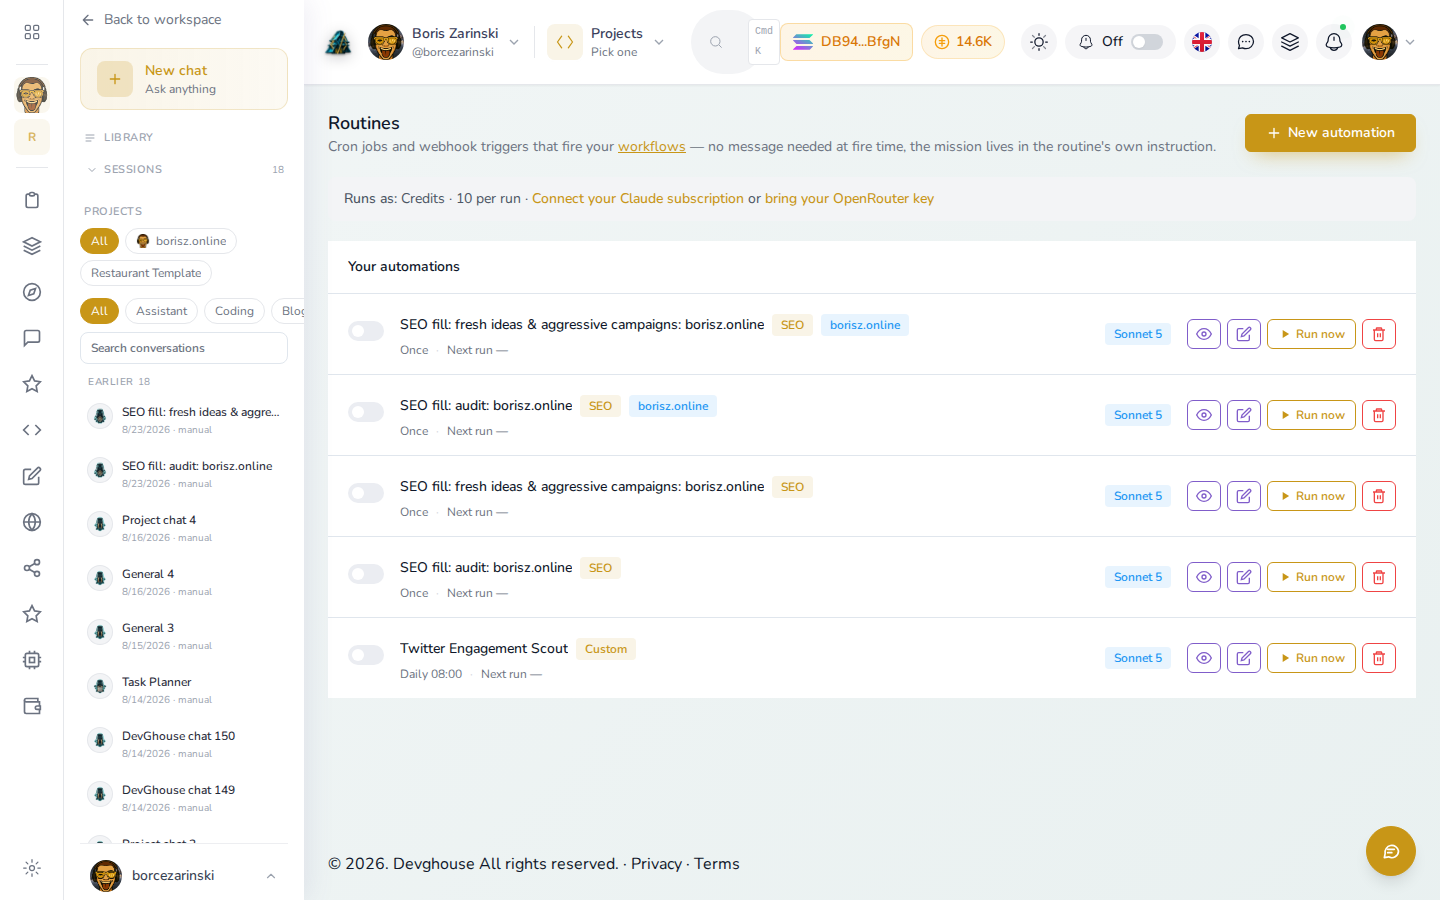The width and height of the screenshot is (1440, 900).
Task: Switch theme with the sun icon
Action: (1039, 42)
